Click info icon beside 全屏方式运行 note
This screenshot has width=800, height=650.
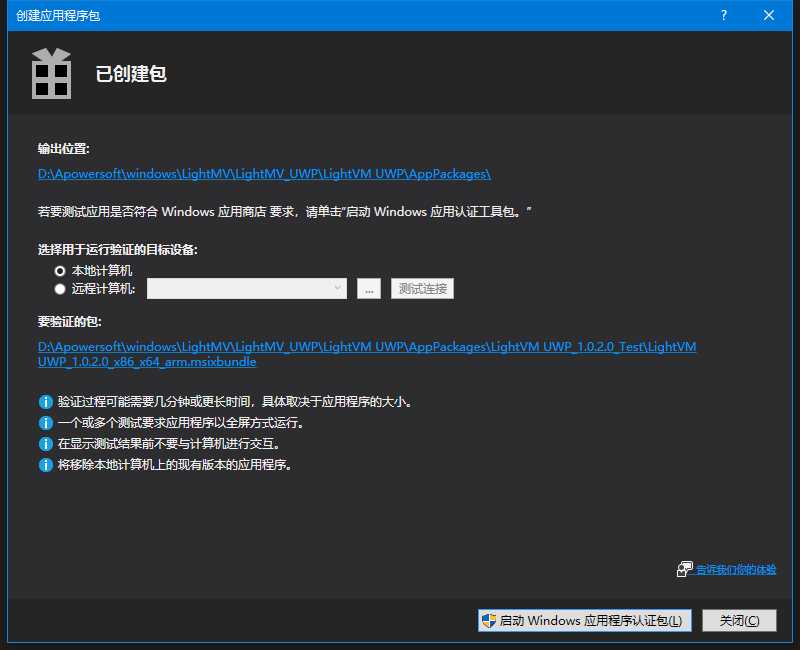45,423
